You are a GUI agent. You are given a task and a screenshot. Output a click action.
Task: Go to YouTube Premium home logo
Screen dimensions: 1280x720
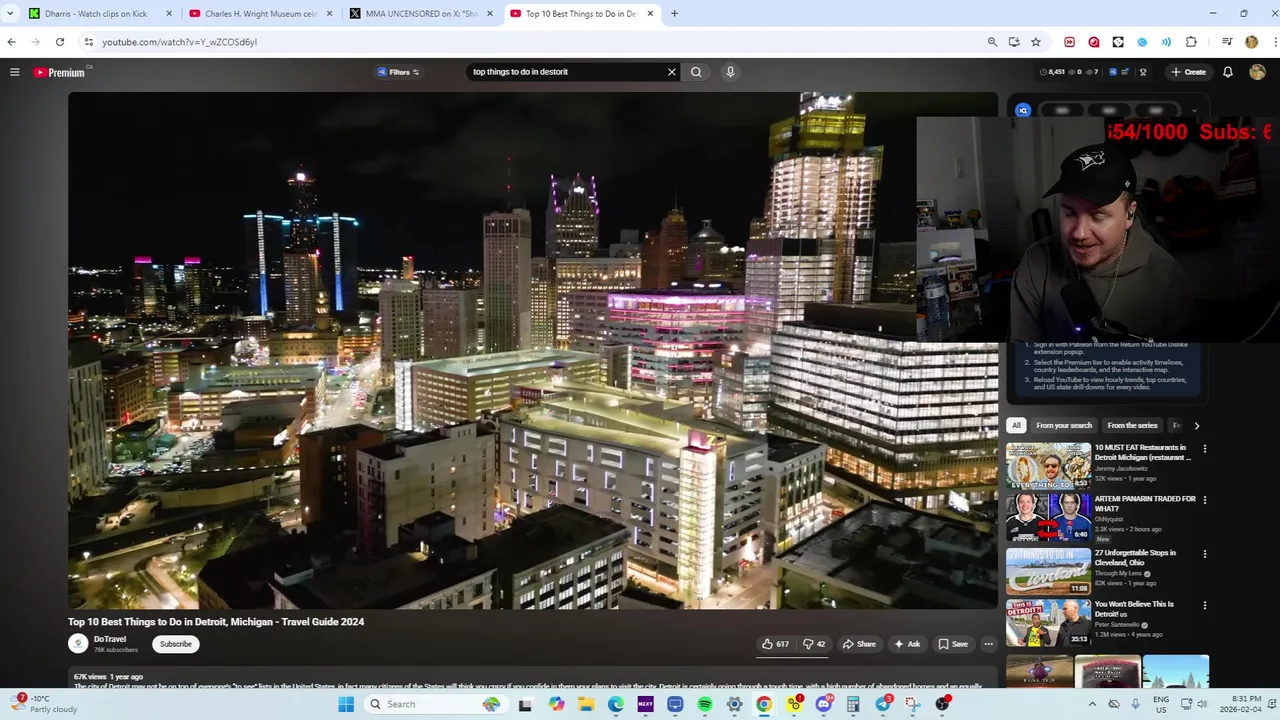point(60,72)
